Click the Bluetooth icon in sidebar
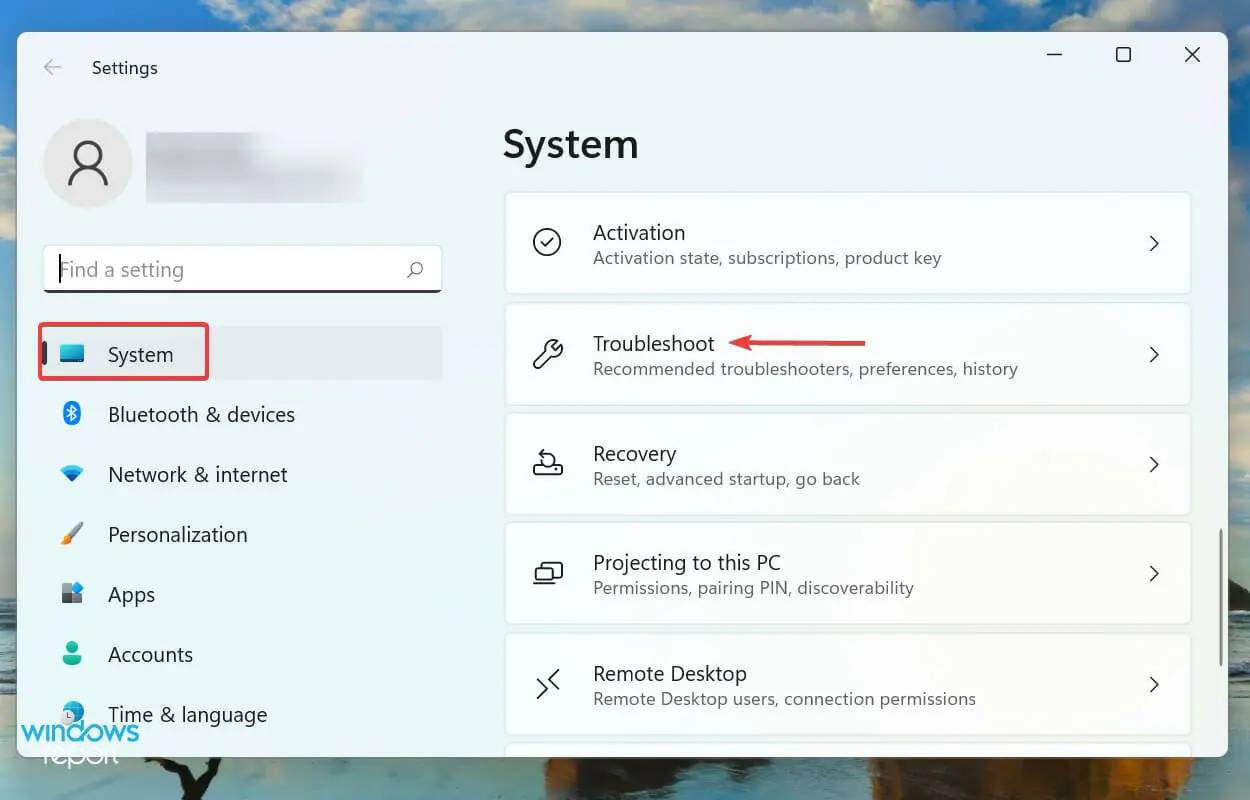The width and height of the screenshot is (1250, 800). pos(72,414)
